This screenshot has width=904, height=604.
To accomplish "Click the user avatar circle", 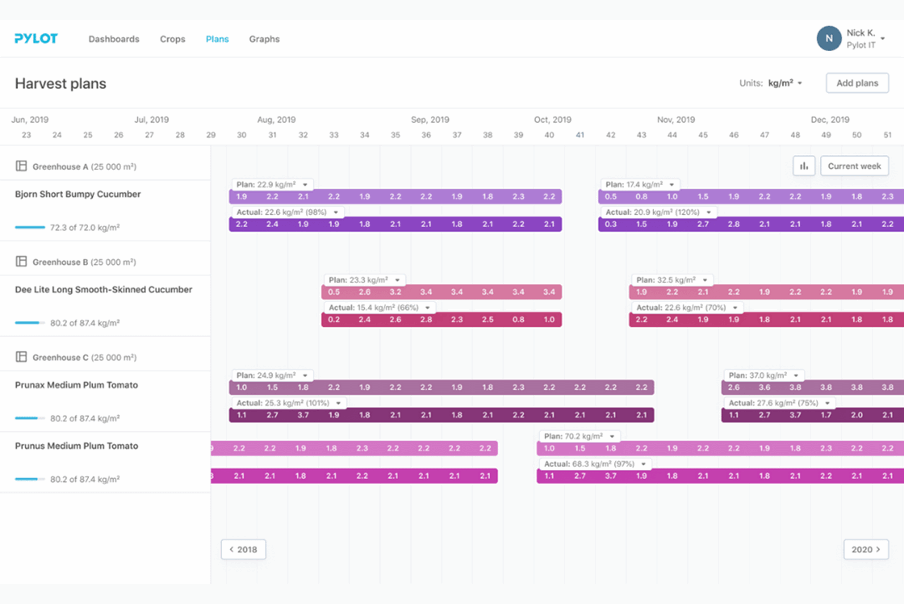I will 828,39.
